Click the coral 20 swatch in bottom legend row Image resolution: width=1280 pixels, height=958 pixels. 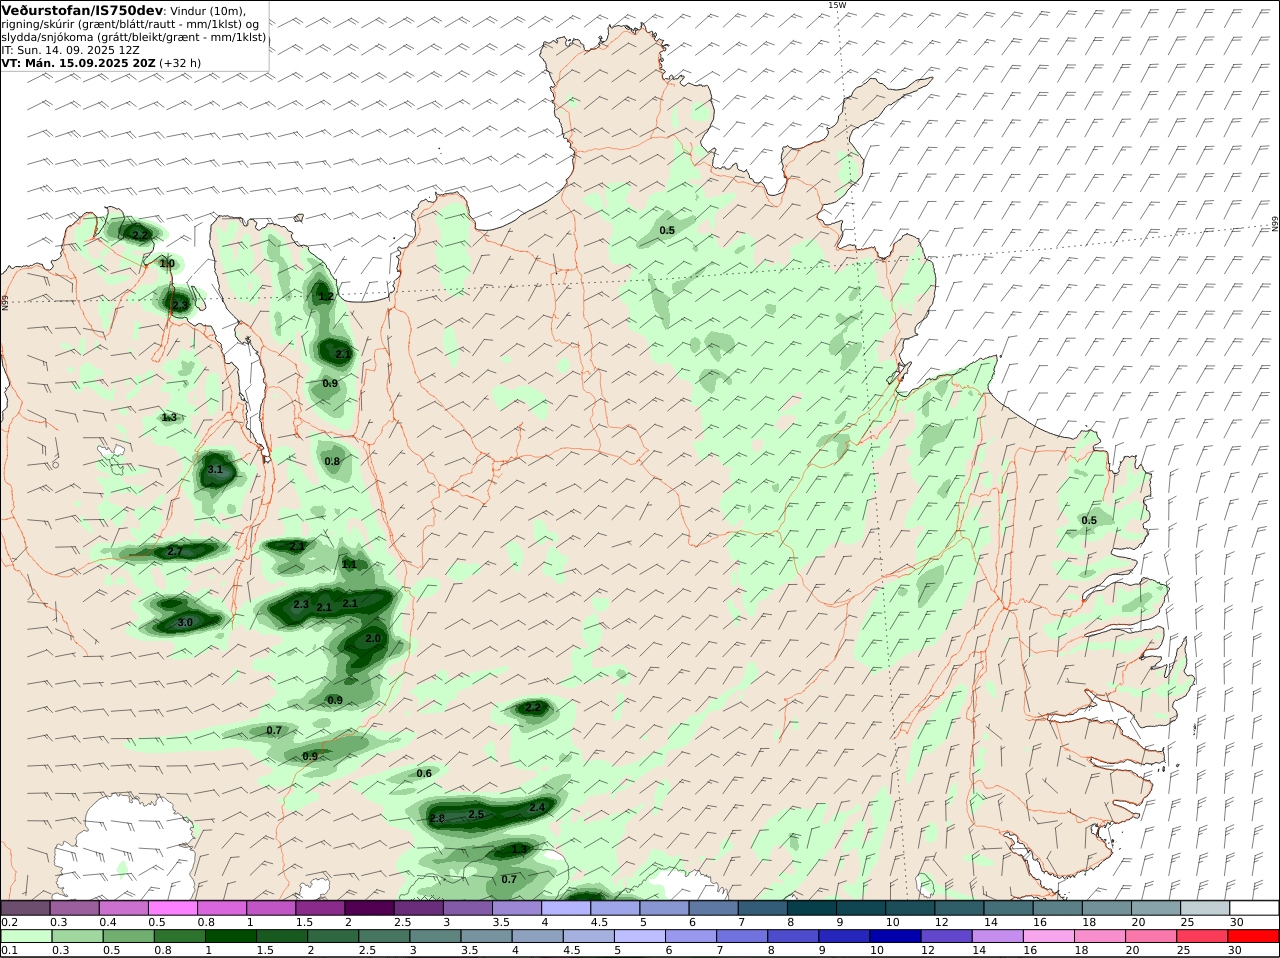click(x=1153, y=936)
